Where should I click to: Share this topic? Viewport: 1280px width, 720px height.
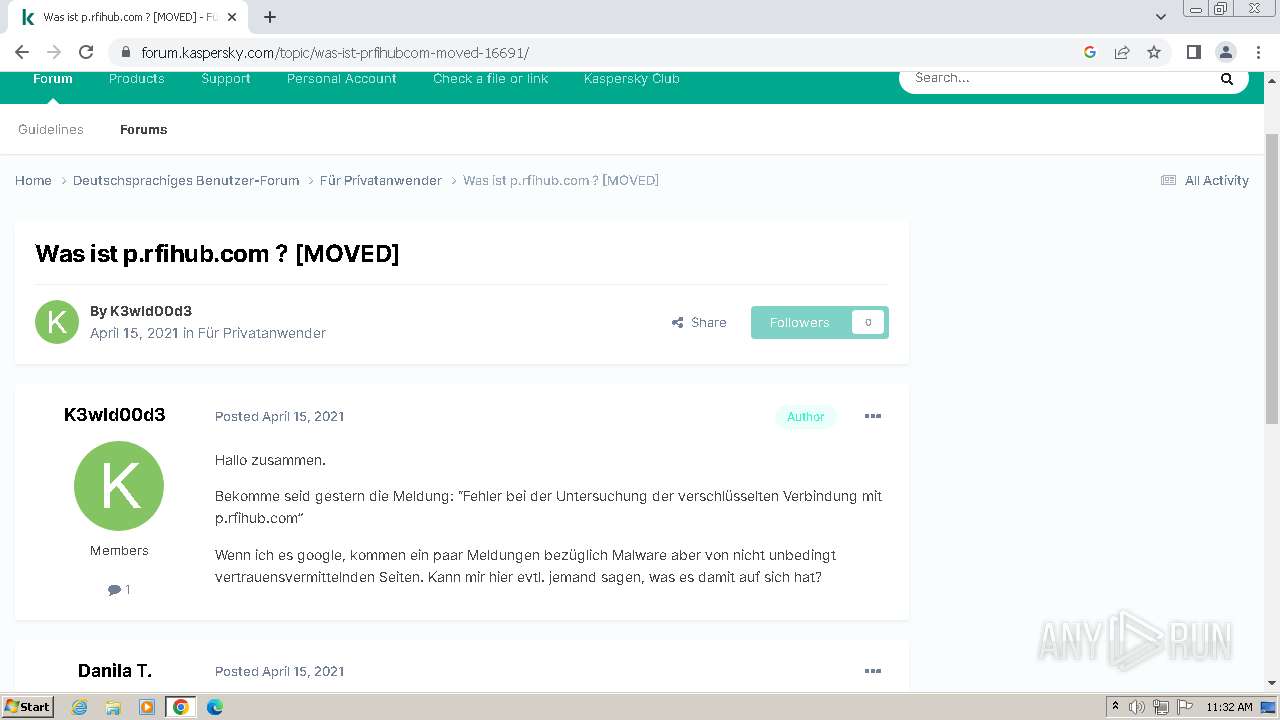click(x=699, y=322)
